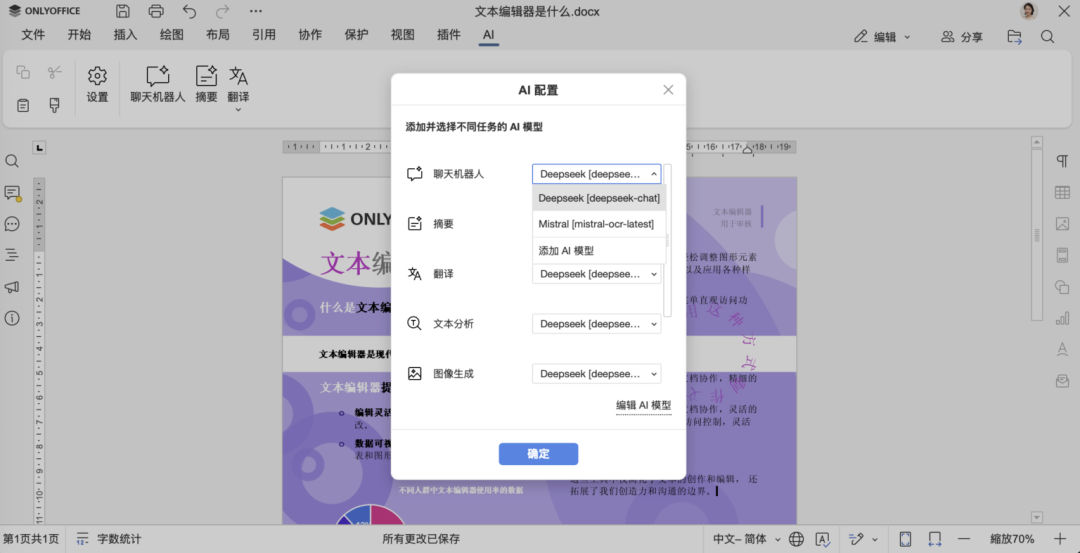This screenshot has width=1080, height=553.
Task: Redo the last action
Action: [x=222, y=11]
